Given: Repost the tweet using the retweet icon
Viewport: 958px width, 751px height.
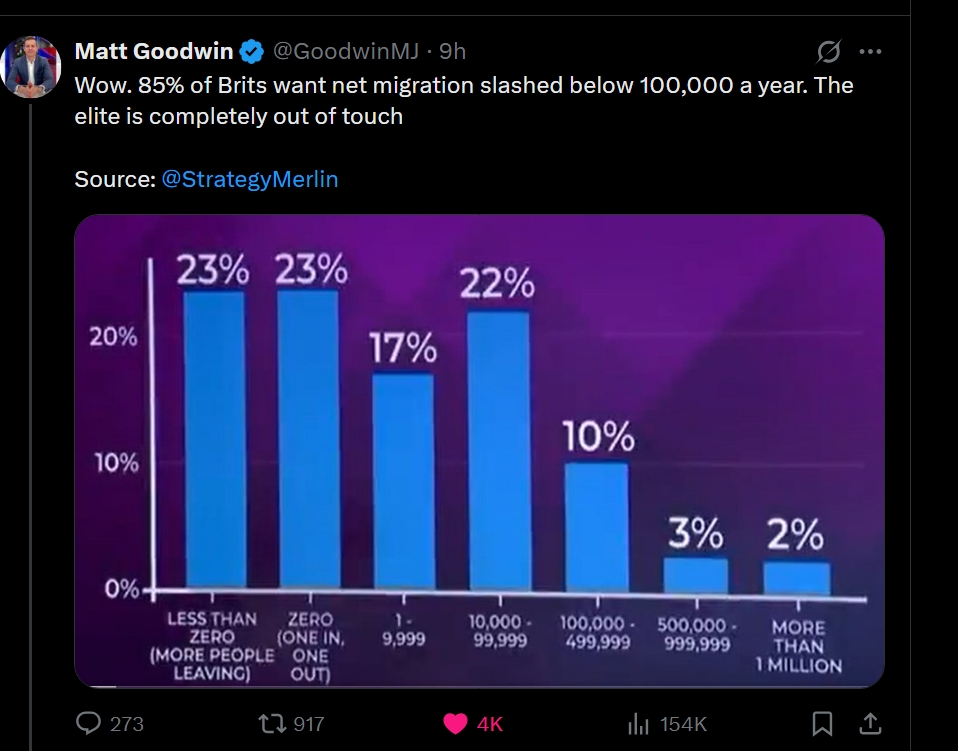Looking at the screenshot, I should [x=271, y=723].
